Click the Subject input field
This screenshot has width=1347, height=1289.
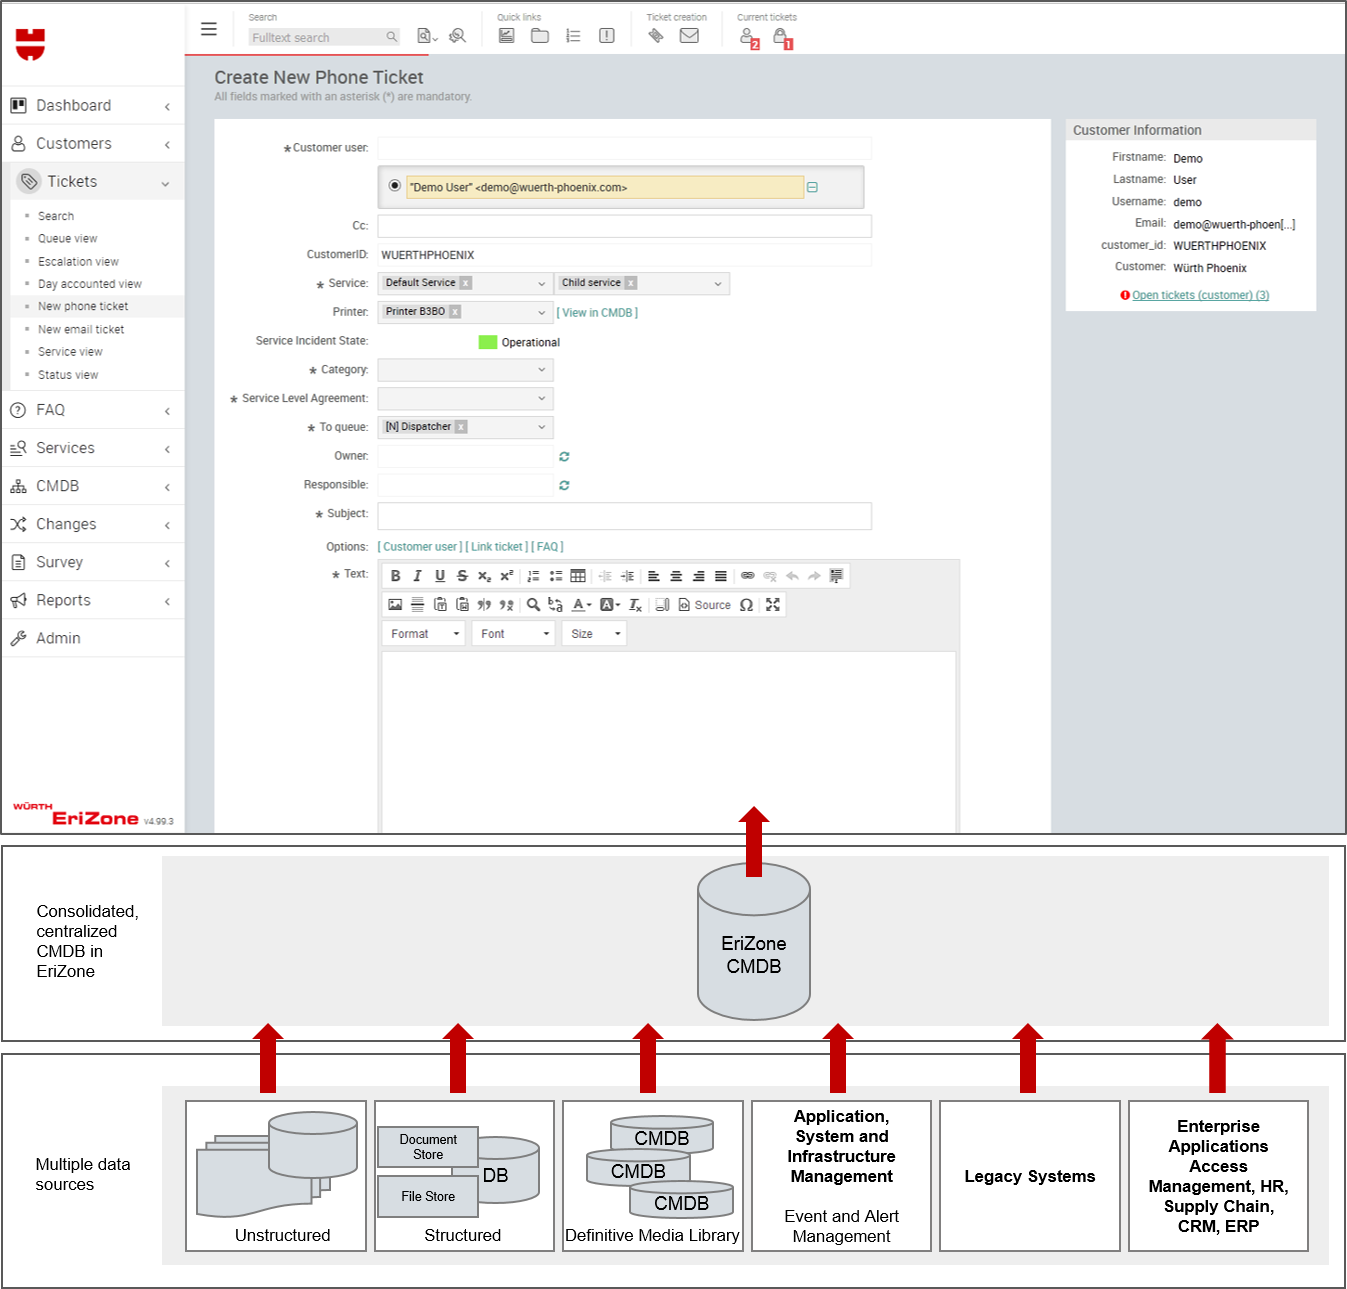tap(624, 516)
